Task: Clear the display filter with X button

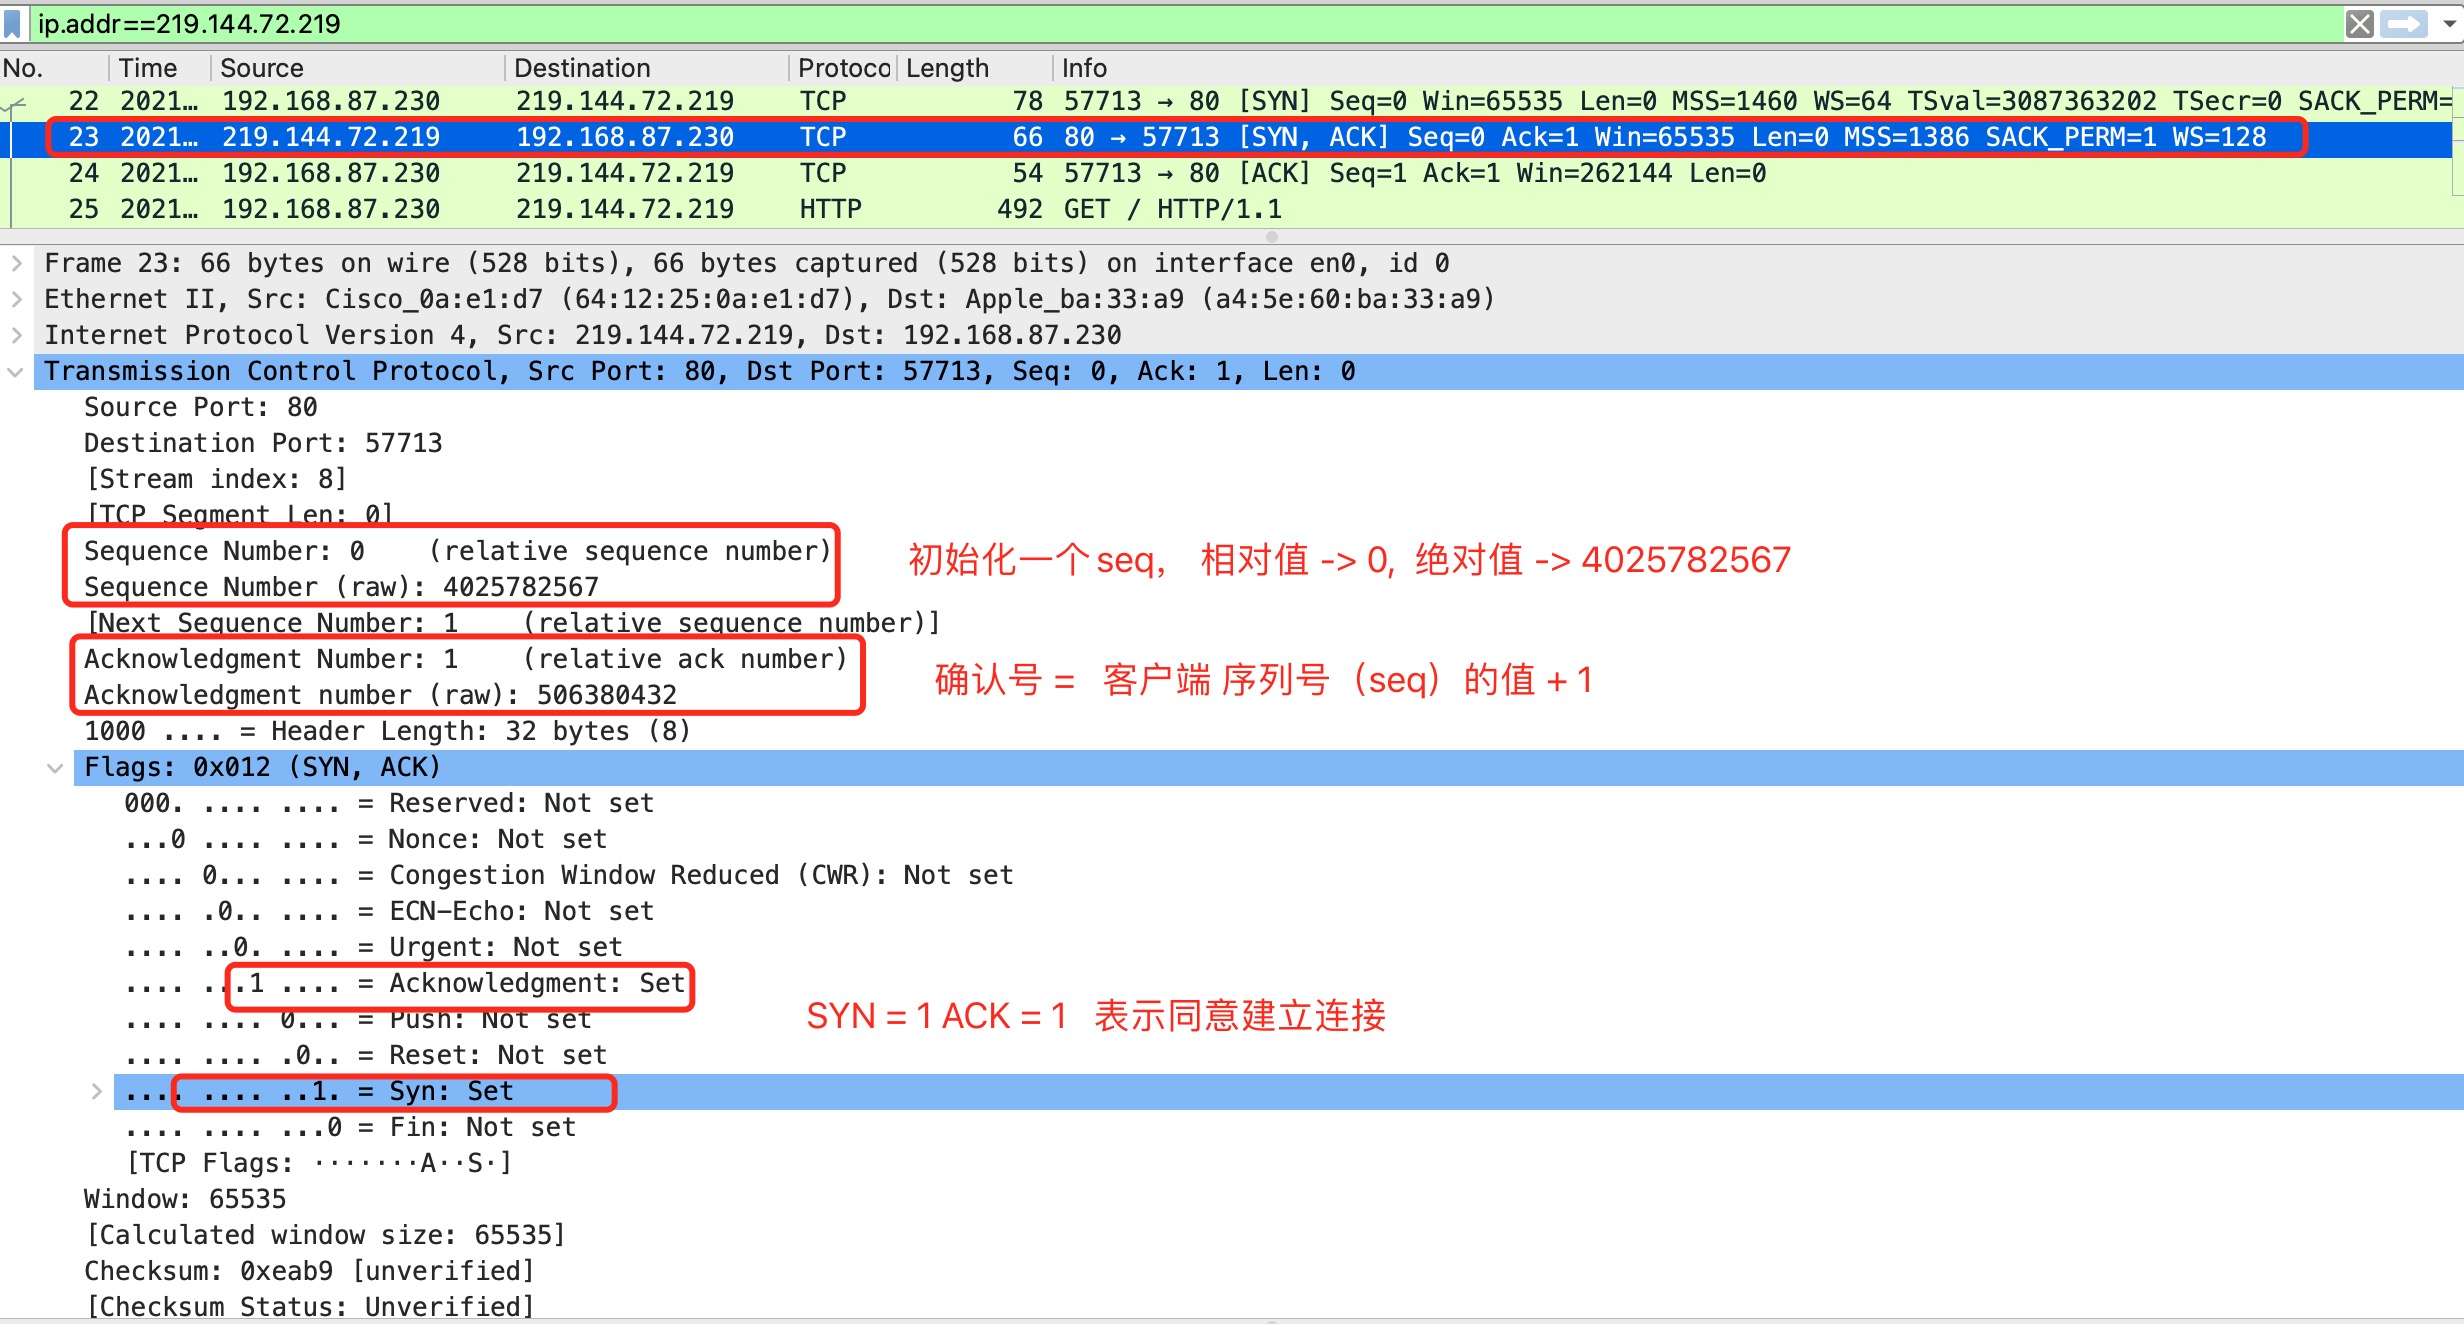Action: click(x=2359, y=23)
